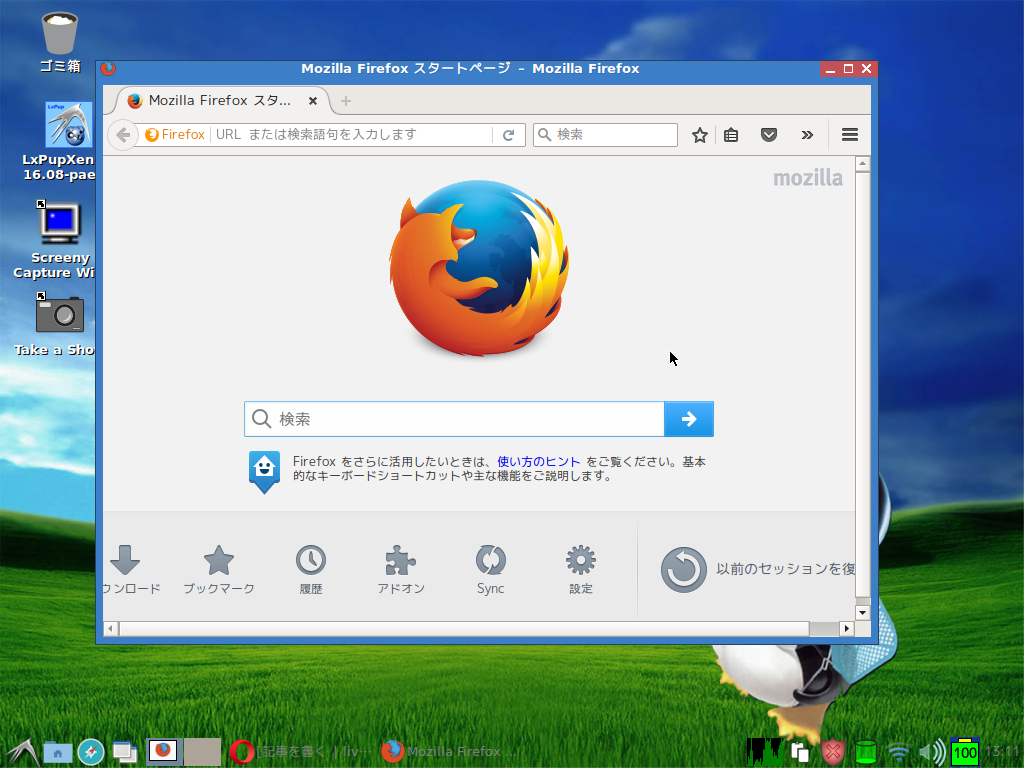The width and height of the screenshot is (1024, 768).
Task: Go back with the back arrow button
Action: [x=122, y=135]
